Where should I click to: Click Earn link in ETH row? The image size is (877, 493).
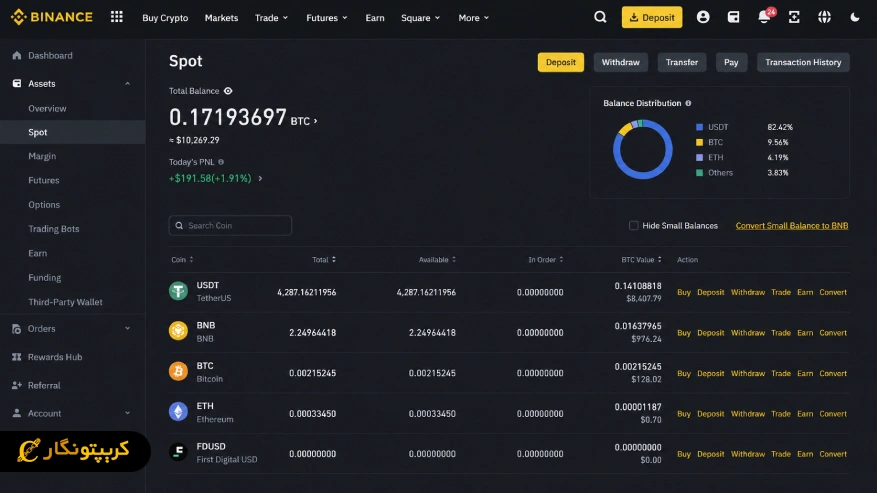coord(805,414)
